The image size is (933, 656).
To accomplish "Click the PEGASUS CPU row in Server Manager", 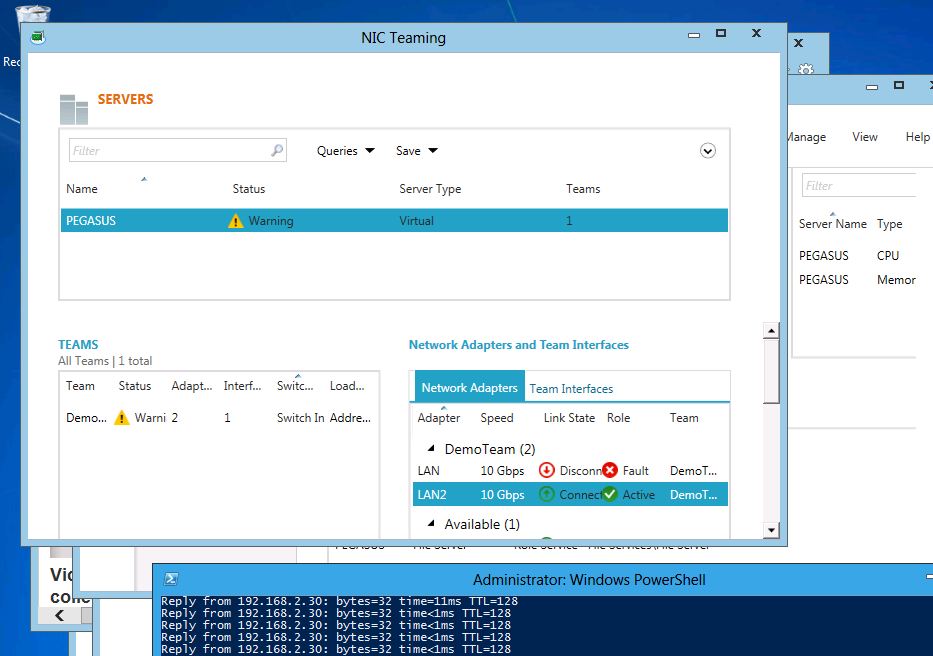I will 857,255.
